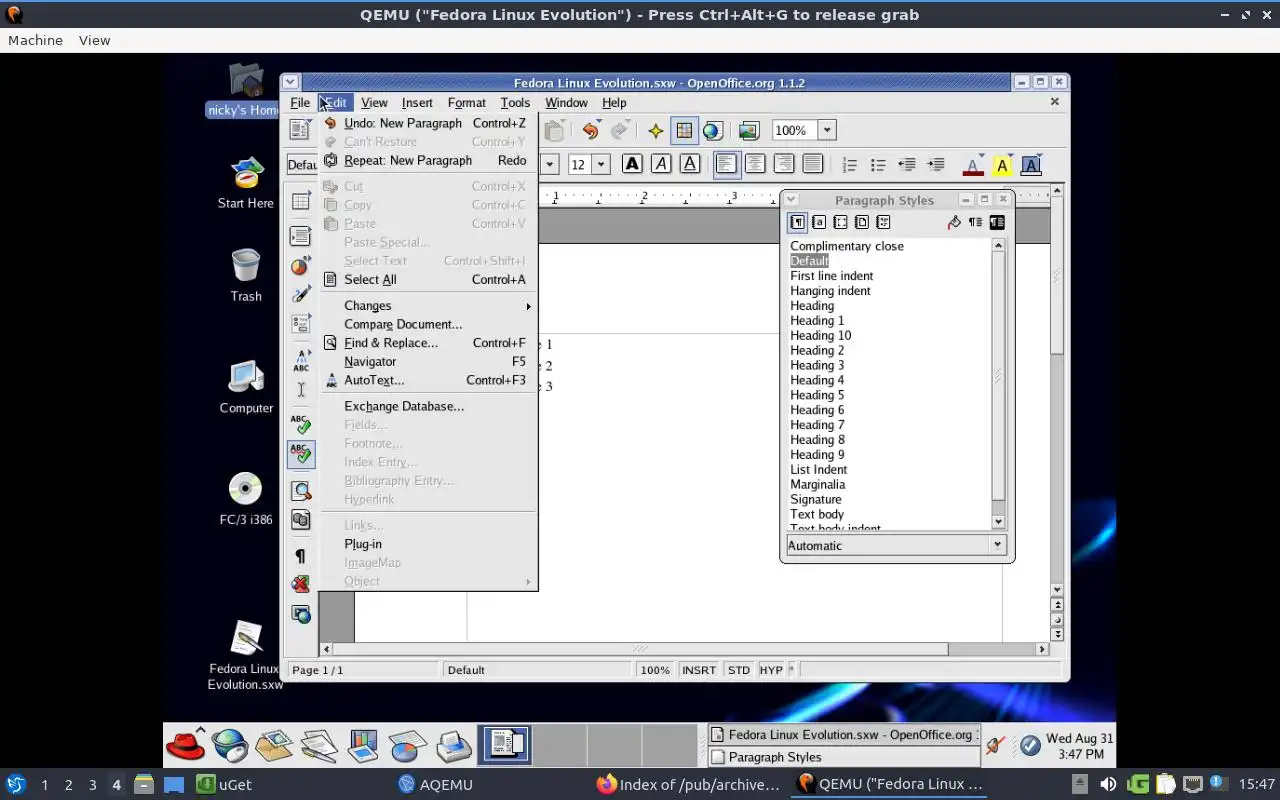The height and width of the screenshot is (800, 1280).
Task: Choose Find & Replace from Edit menu
Action: click(428, 343)
